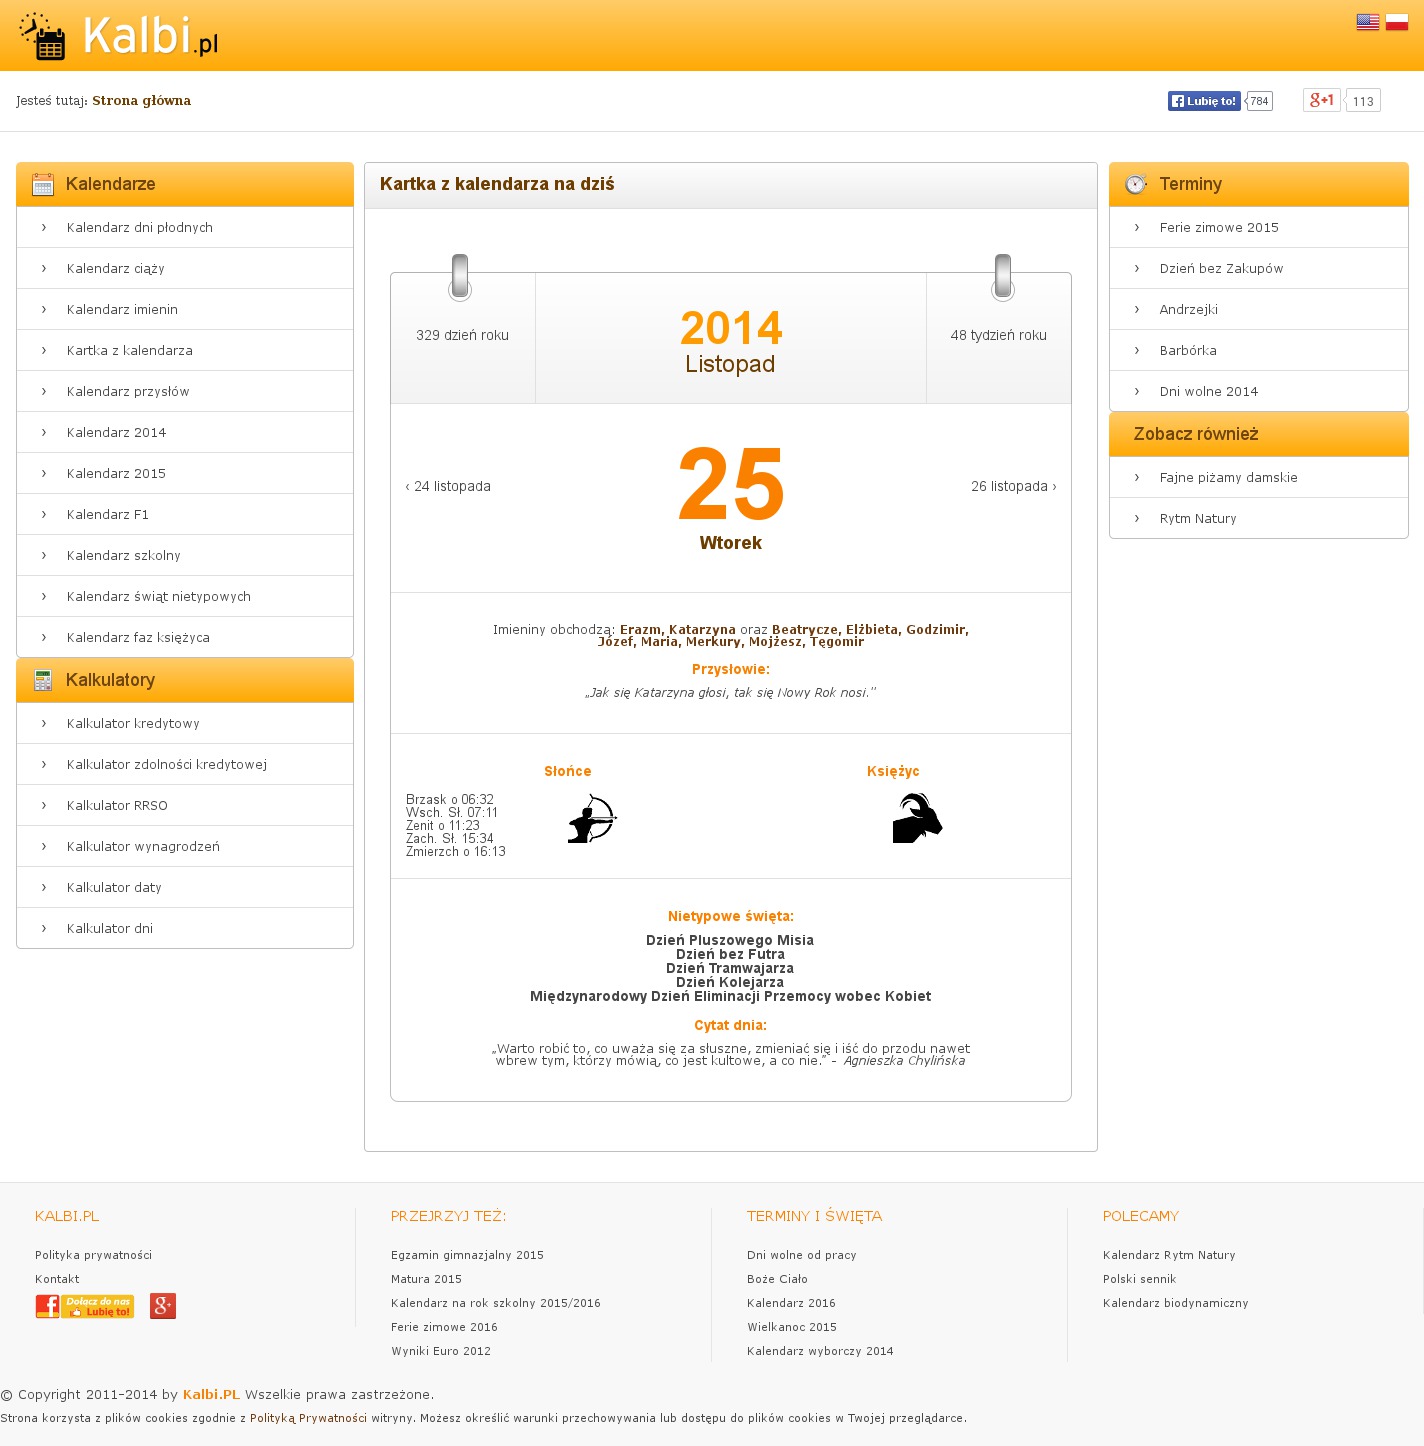Open the red Google+ footer icon
1424x1446 pixels.
pyautogui.click(x=163, y=1306)
